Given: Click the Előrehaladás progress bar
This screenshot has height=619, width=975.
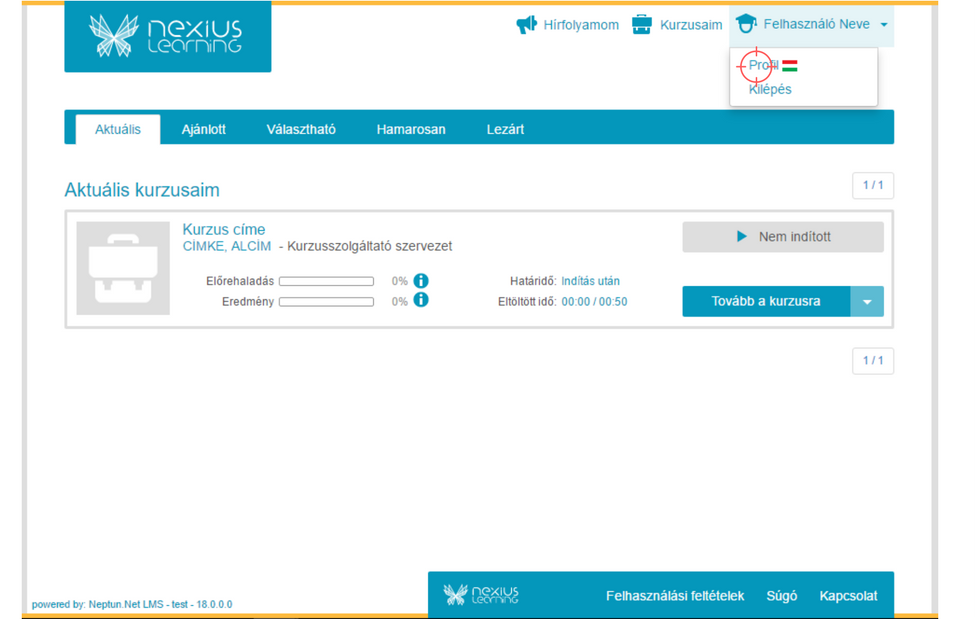Looking at the screenshot, I should (x=326, y=282).
